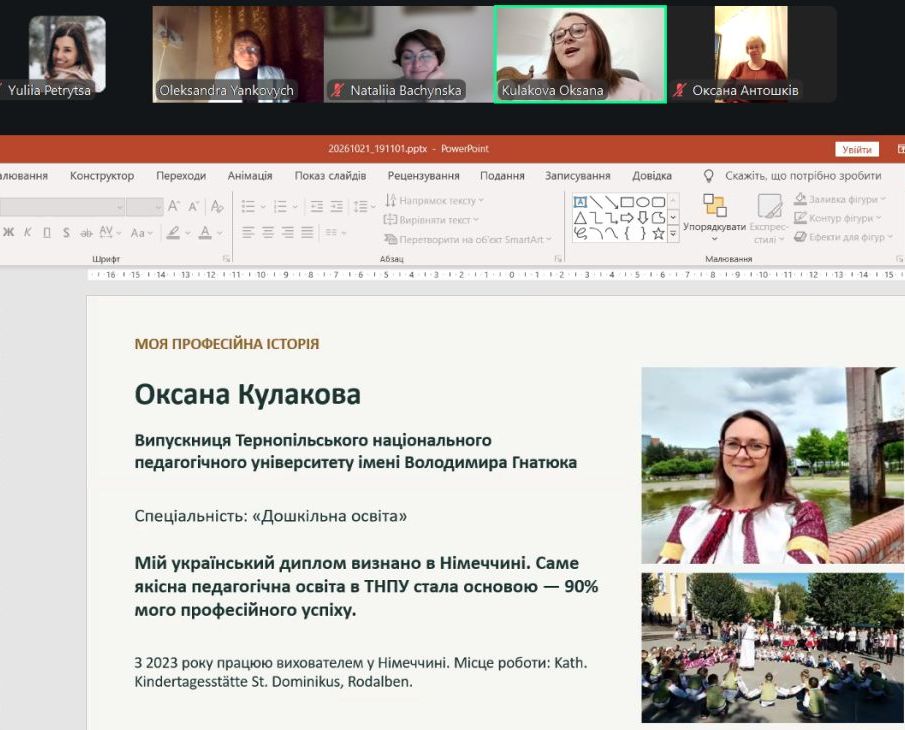Click Перетворити на об'єкт SmartArt
This screenshot has height=730, width=905.
[x=468, y=239]
